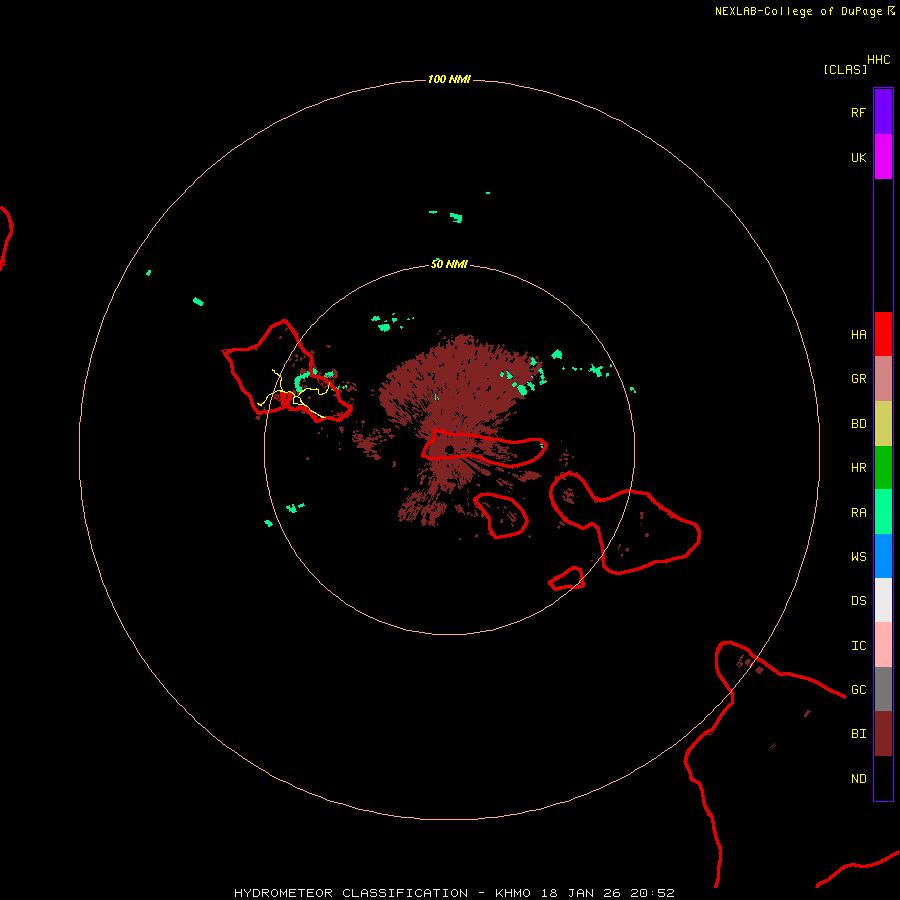Select the blue WS legend swatch

[x=883, y=556]
